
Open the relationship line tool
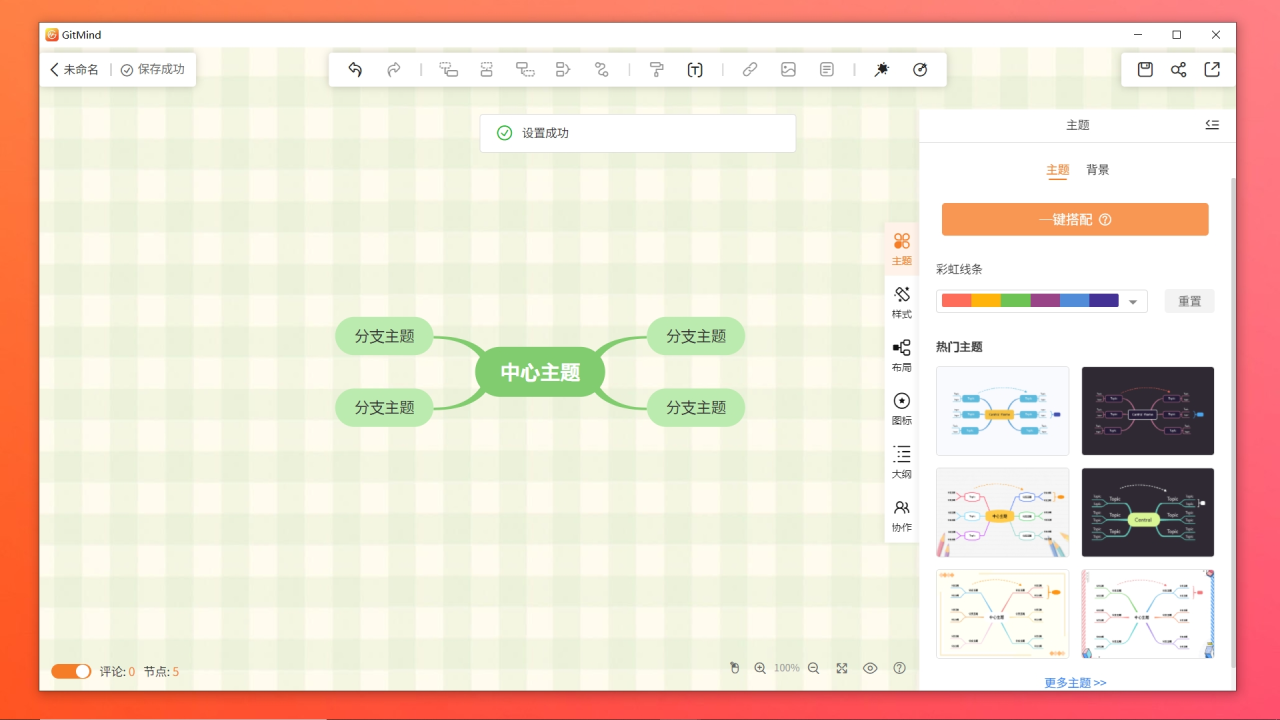tap(602, 69)
